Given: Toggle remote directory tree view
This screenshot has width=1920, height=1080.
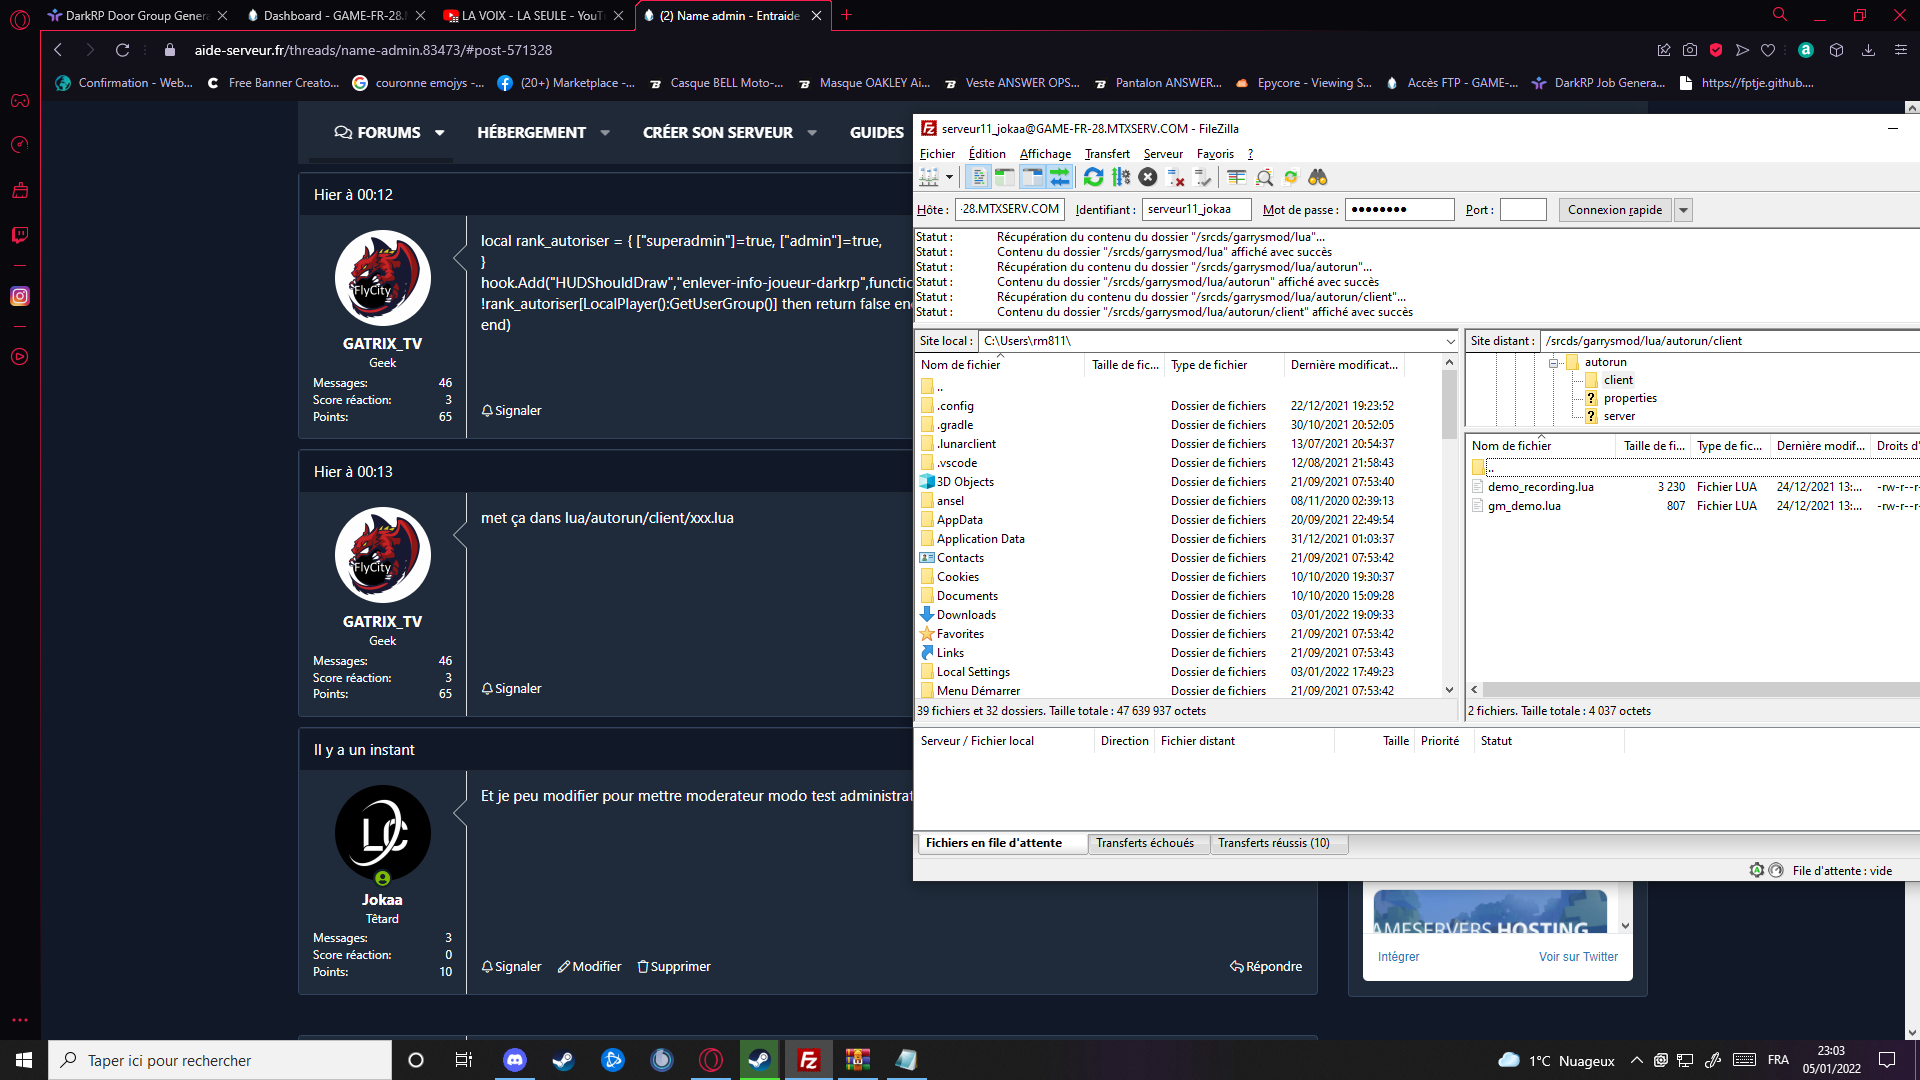Looking at the screenshot, I should 1032,177.
